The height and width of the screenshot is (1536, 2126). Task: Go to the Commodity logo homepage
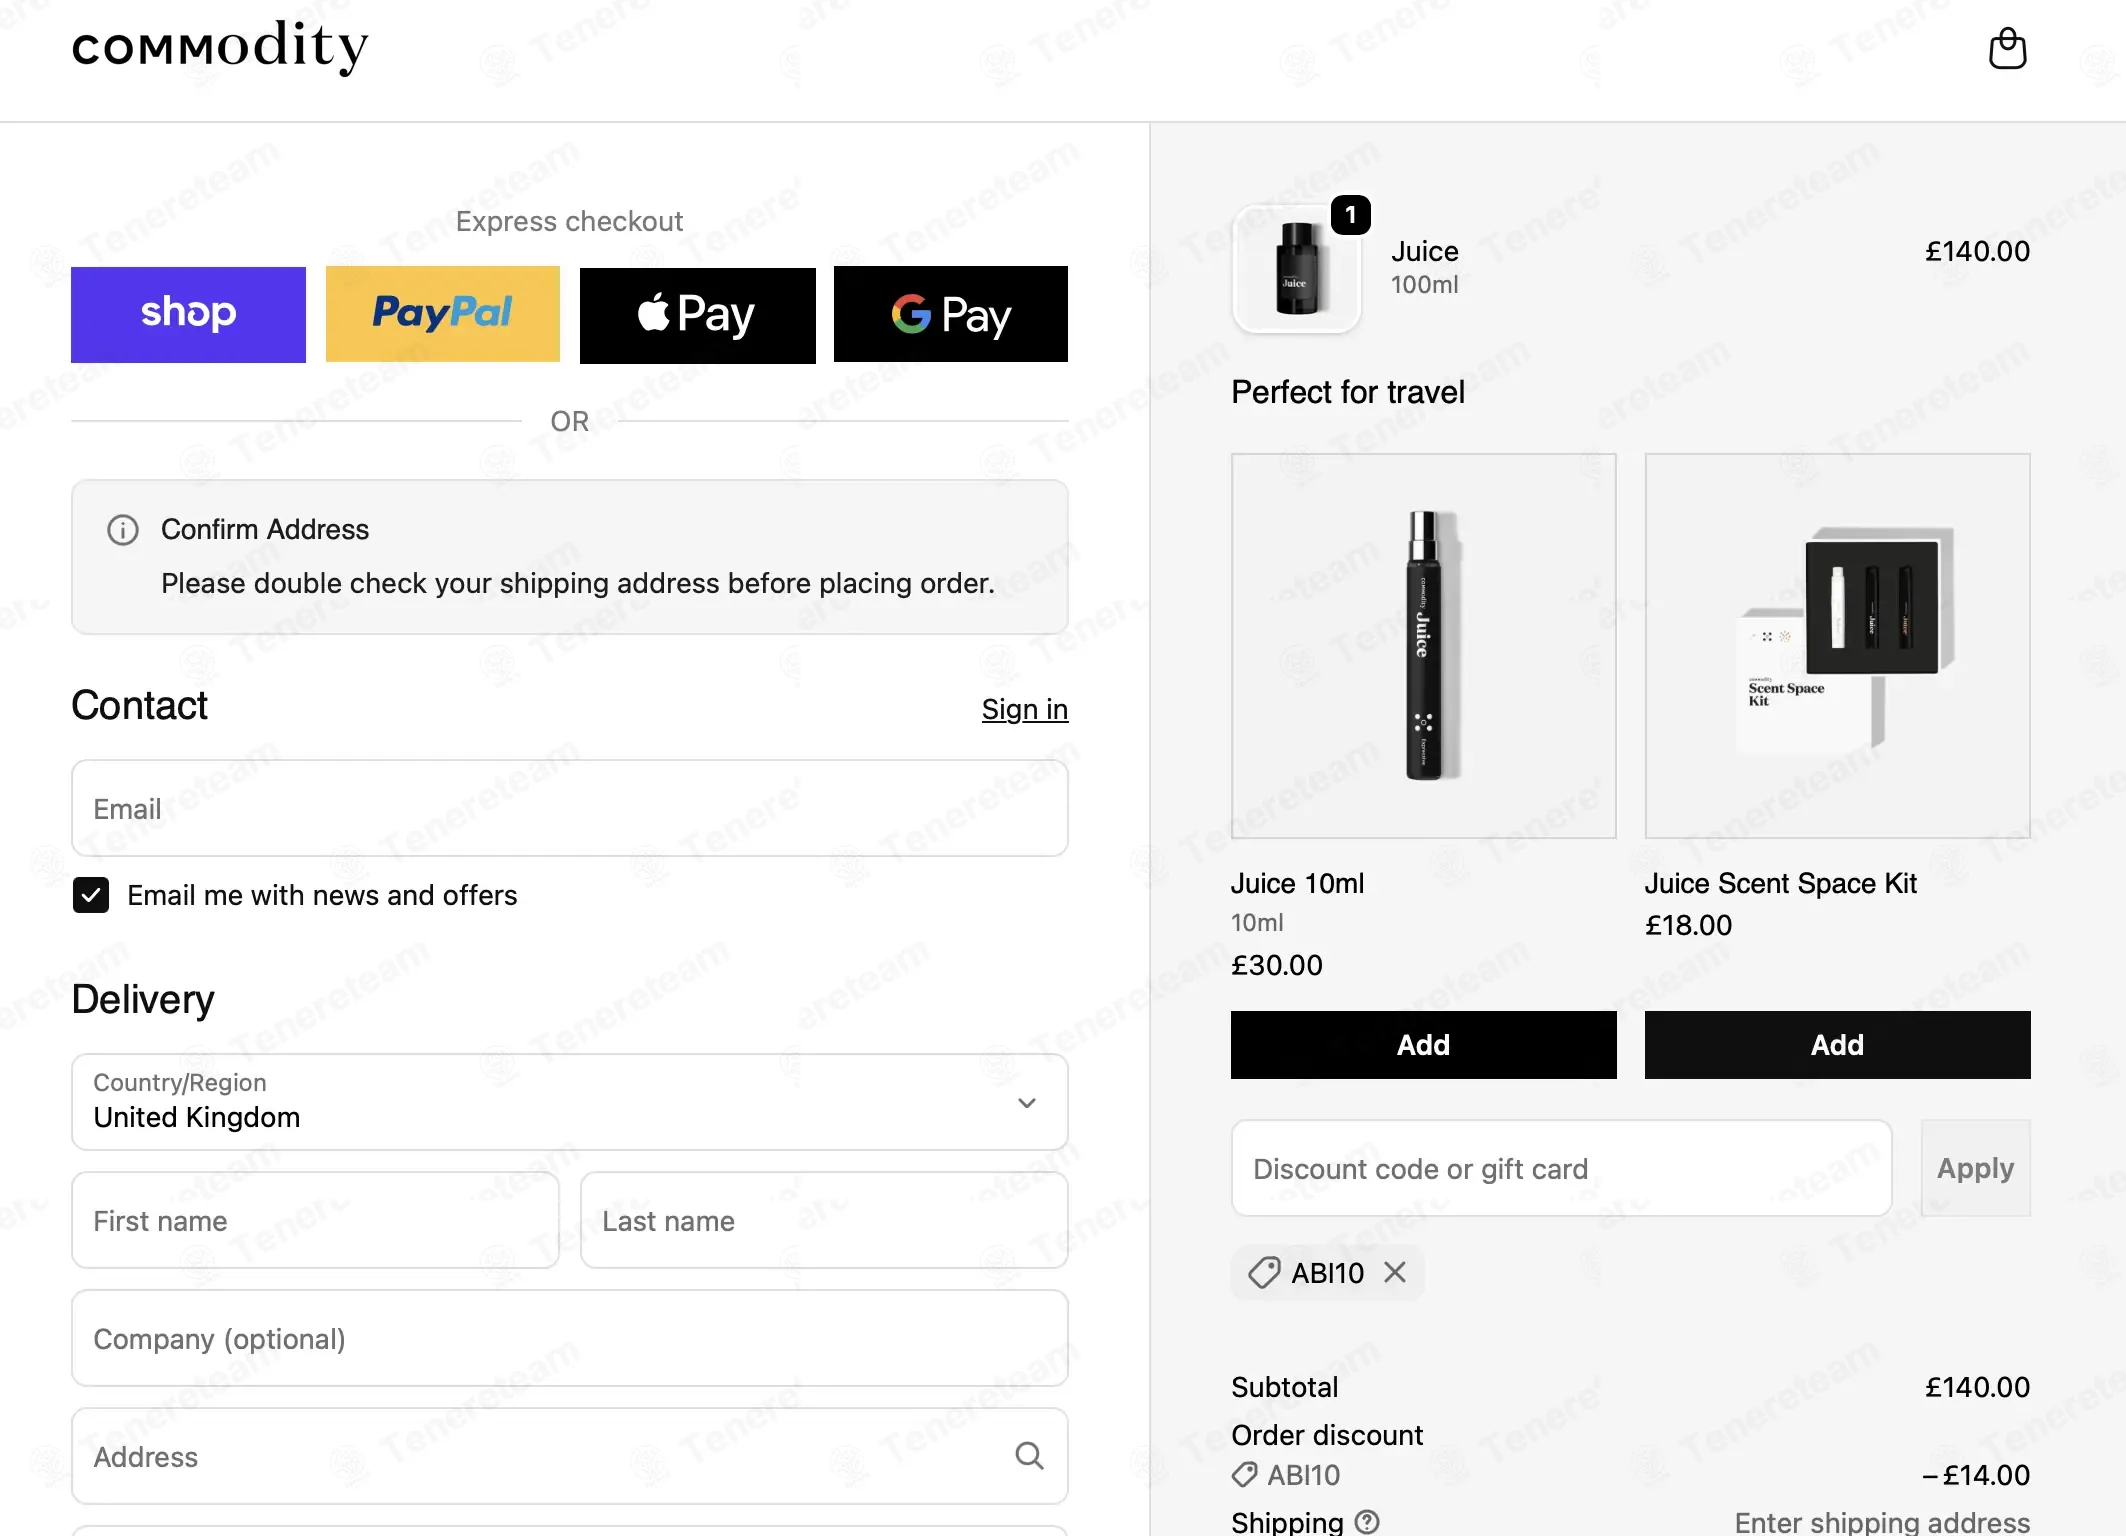(x=220, y=48)
